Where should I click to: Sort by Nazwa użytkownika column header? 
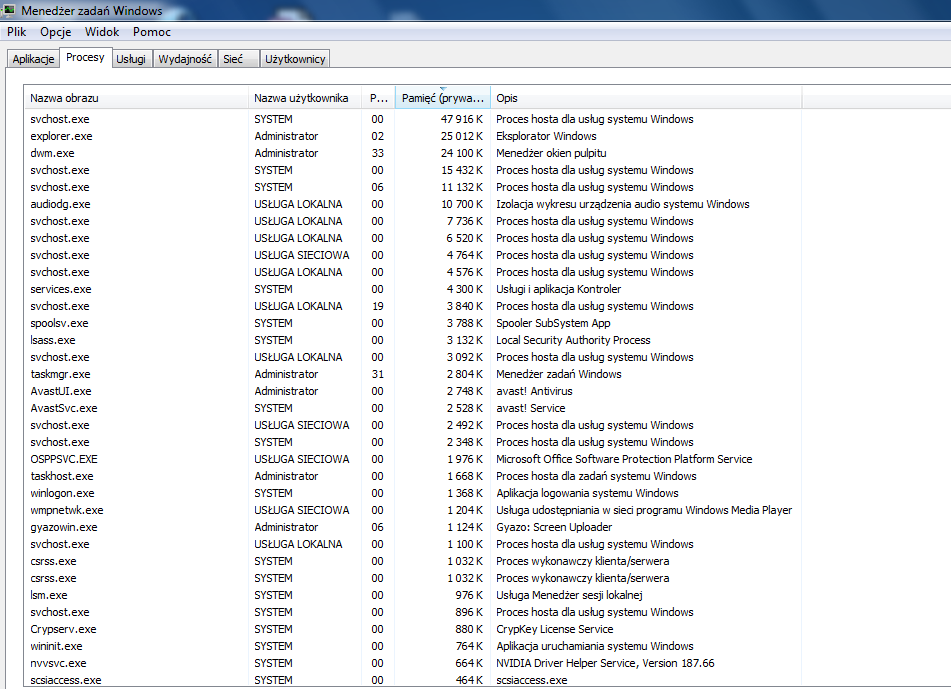coord(305,98)
